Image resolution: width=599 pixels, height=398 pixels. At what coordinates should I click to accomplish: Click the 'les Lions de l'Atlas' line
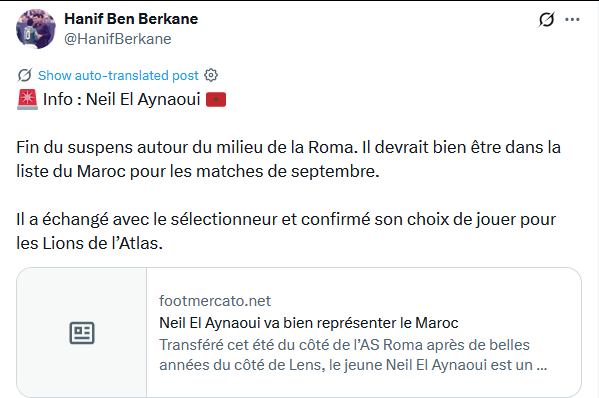point(89,243)
